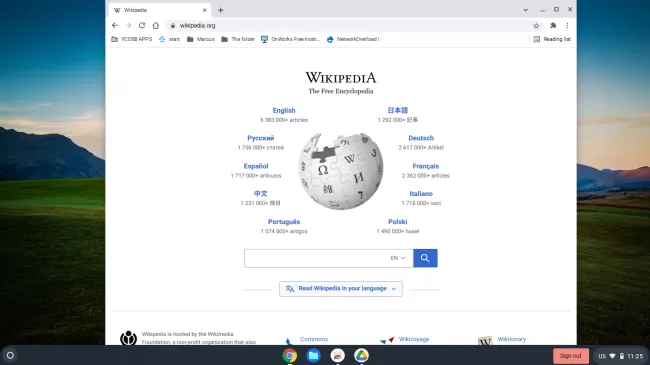Image resolution: width=650 pixels, height=365 pixels.
Task: Open the YCOSB APPS bookmark folder
Action: click(x=132, y=39)
